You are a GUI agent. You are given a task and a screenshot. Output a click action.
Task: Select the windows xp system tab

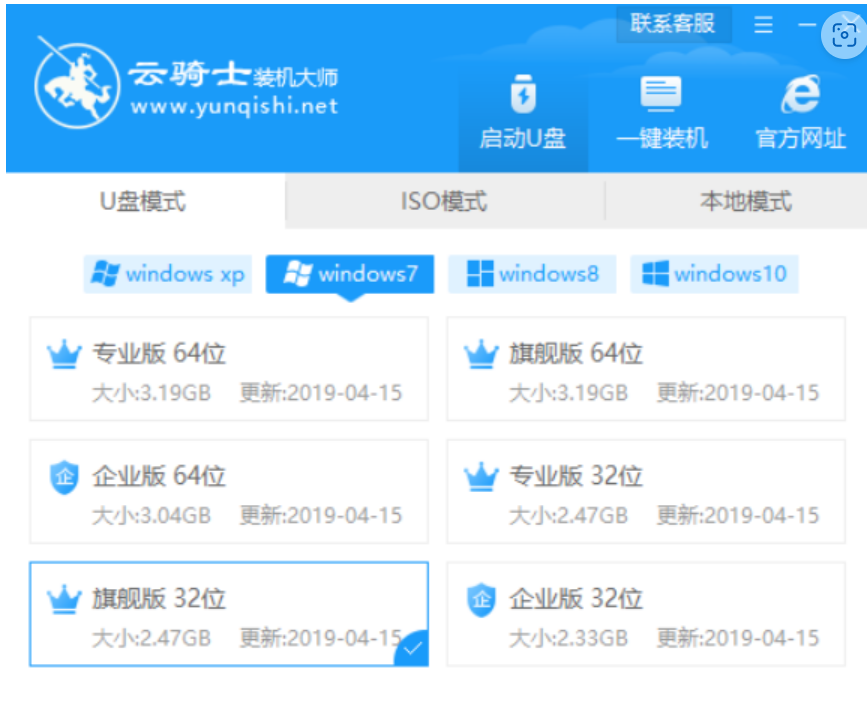[x=168, y=274]
